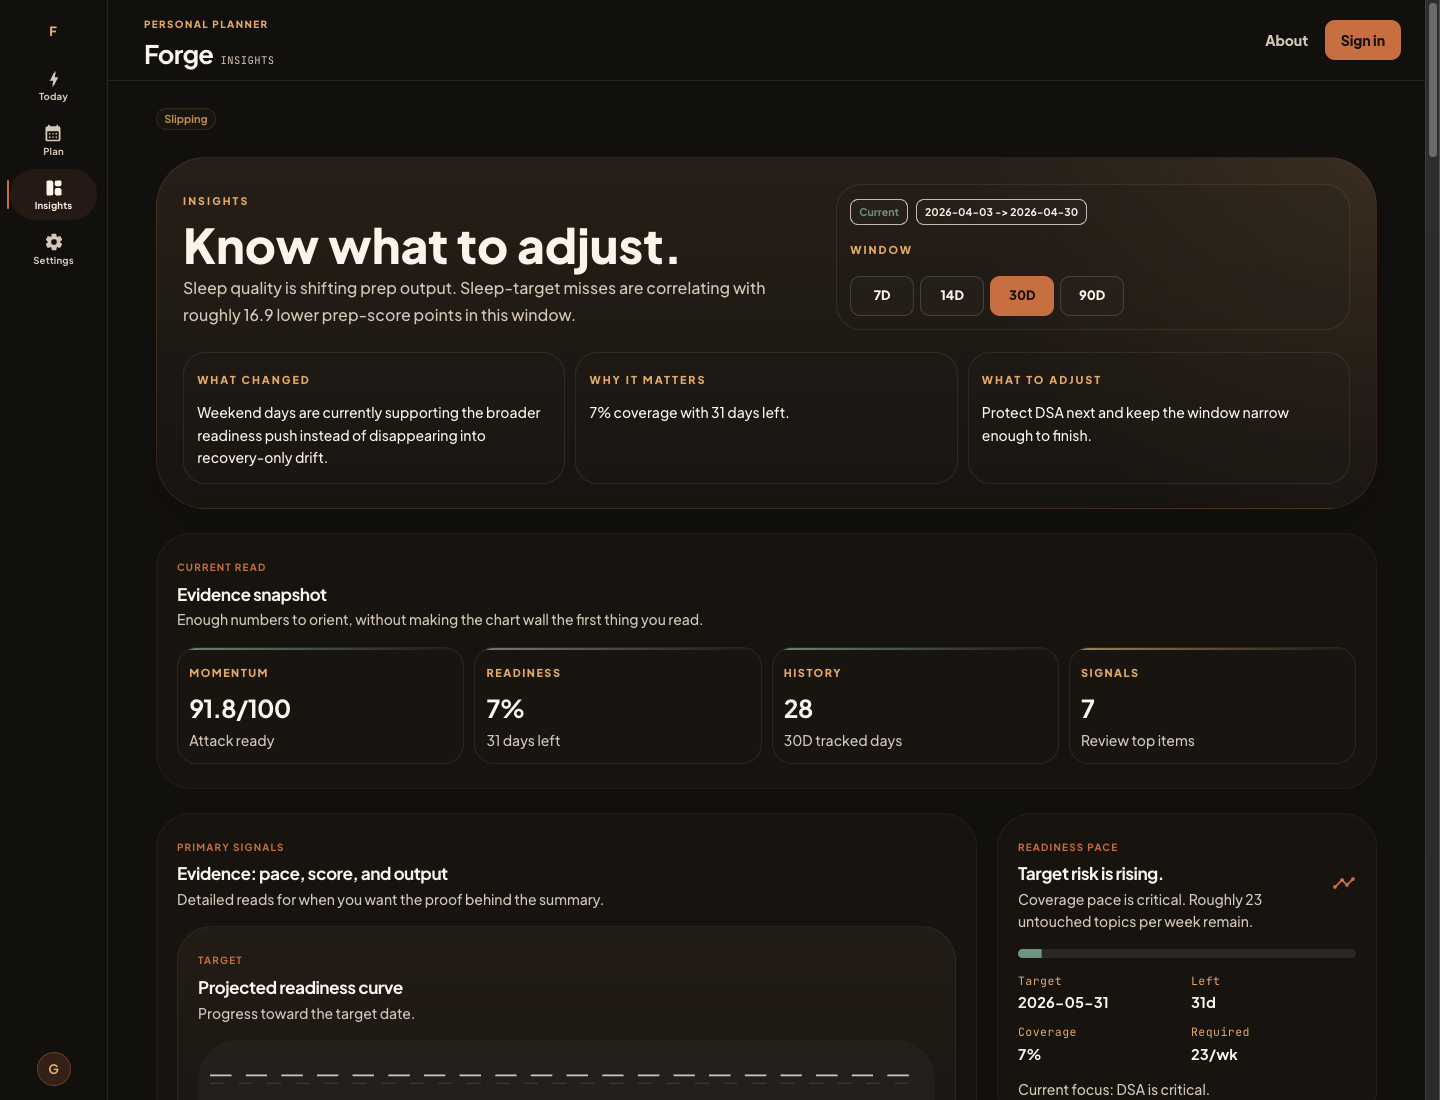This screenshot has width=1440, height=1100.
Task: Click the What to Adjust card
Action: click(x=1159, y=418)
